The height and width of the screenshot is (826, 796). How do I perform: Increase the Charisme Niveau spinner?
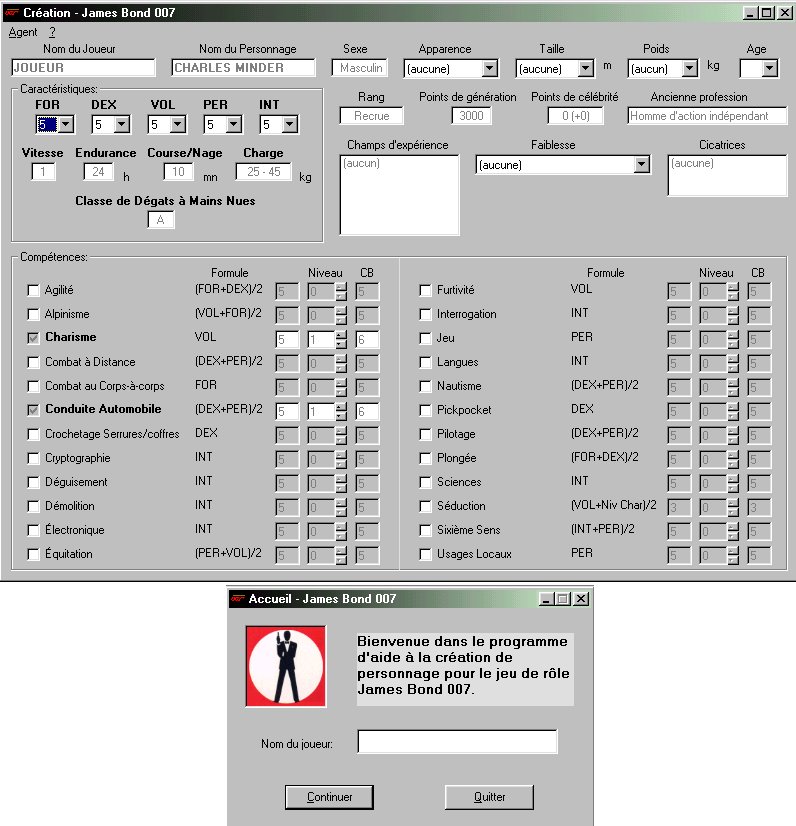(341, 334)
